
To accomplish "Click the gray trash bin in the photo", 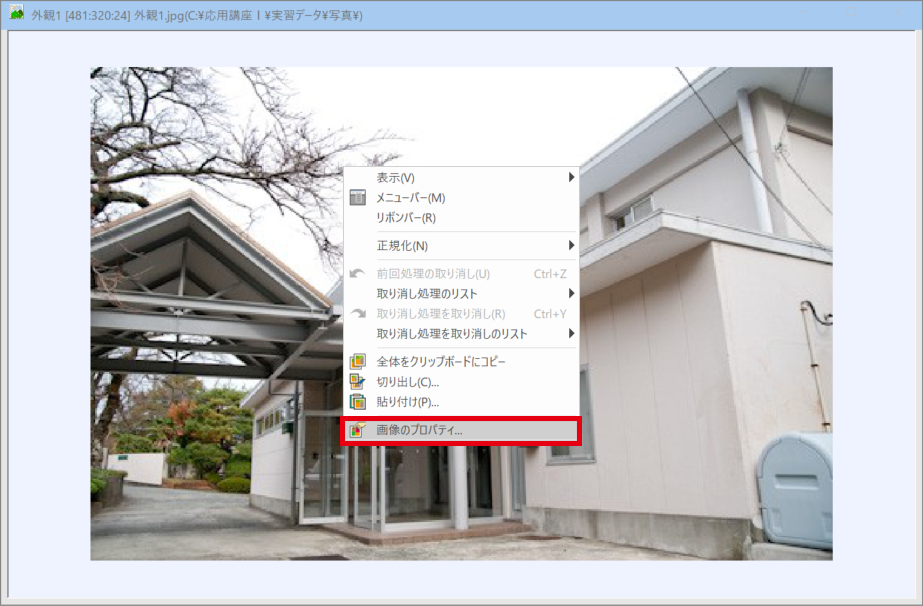I will click(795, 491).
